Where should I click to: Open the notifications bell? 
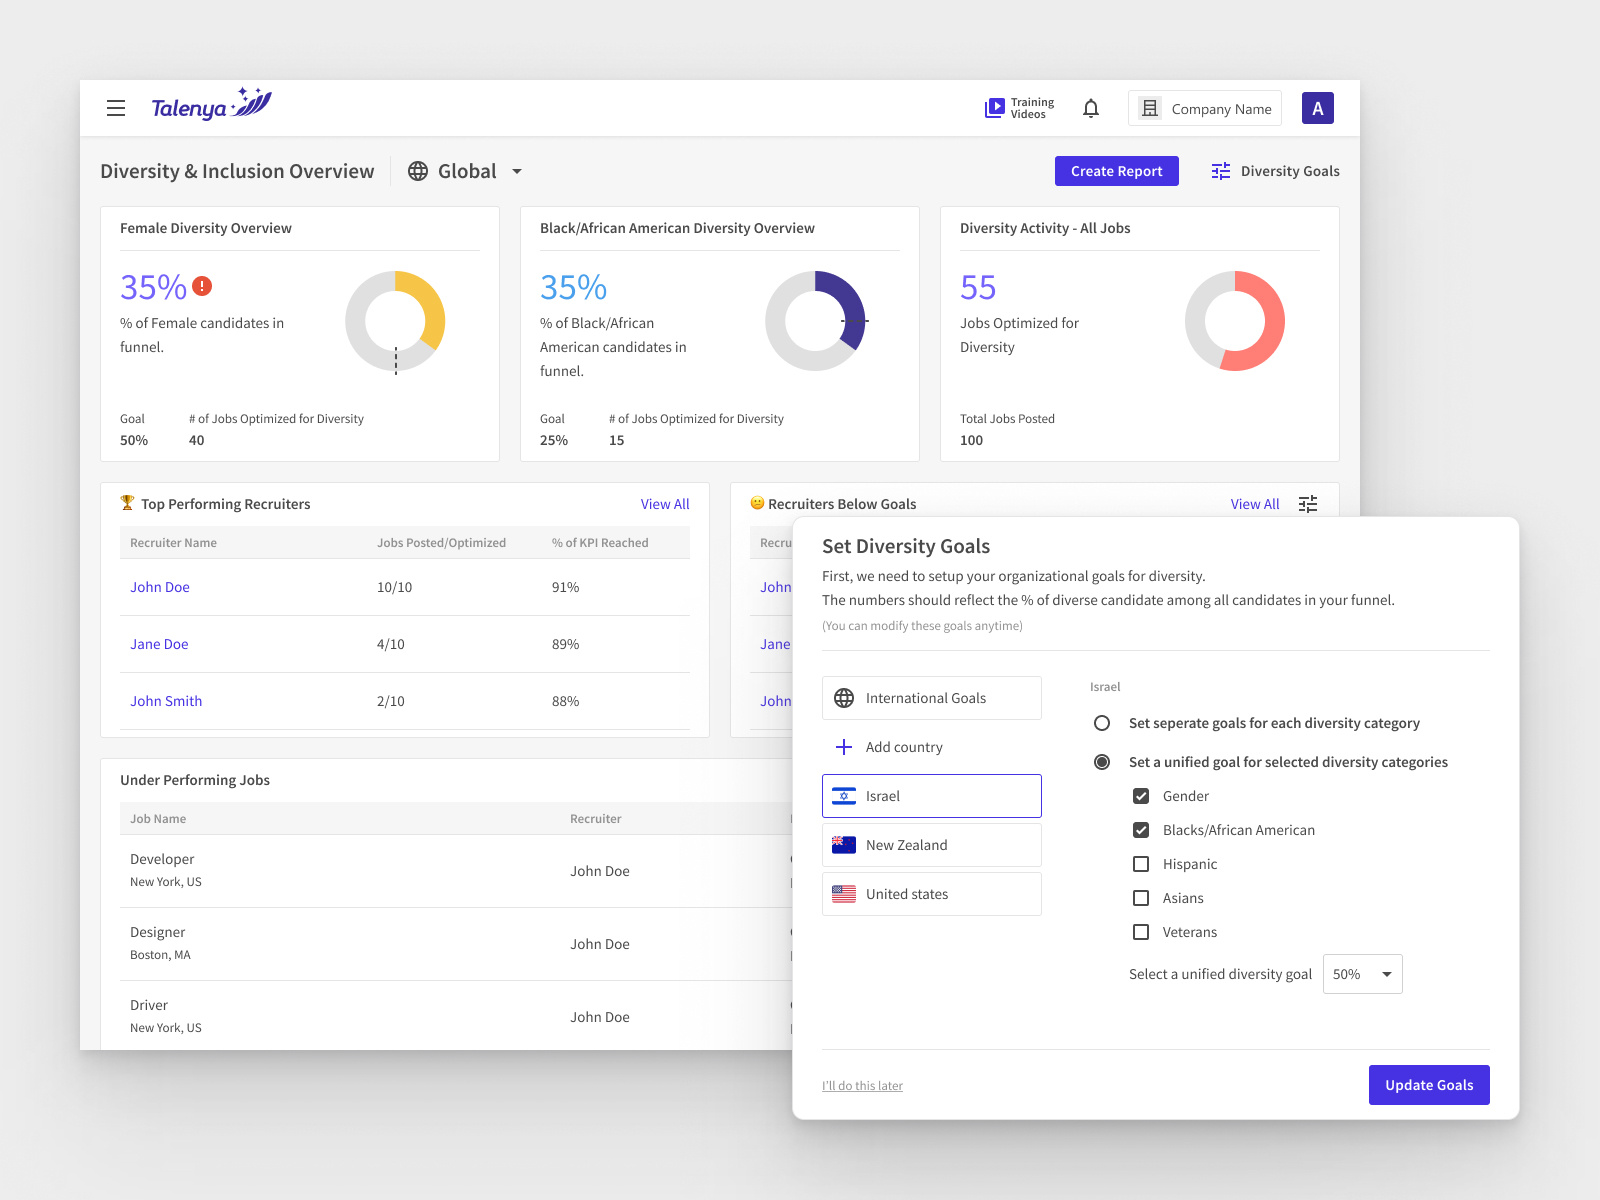point(1091,107)
